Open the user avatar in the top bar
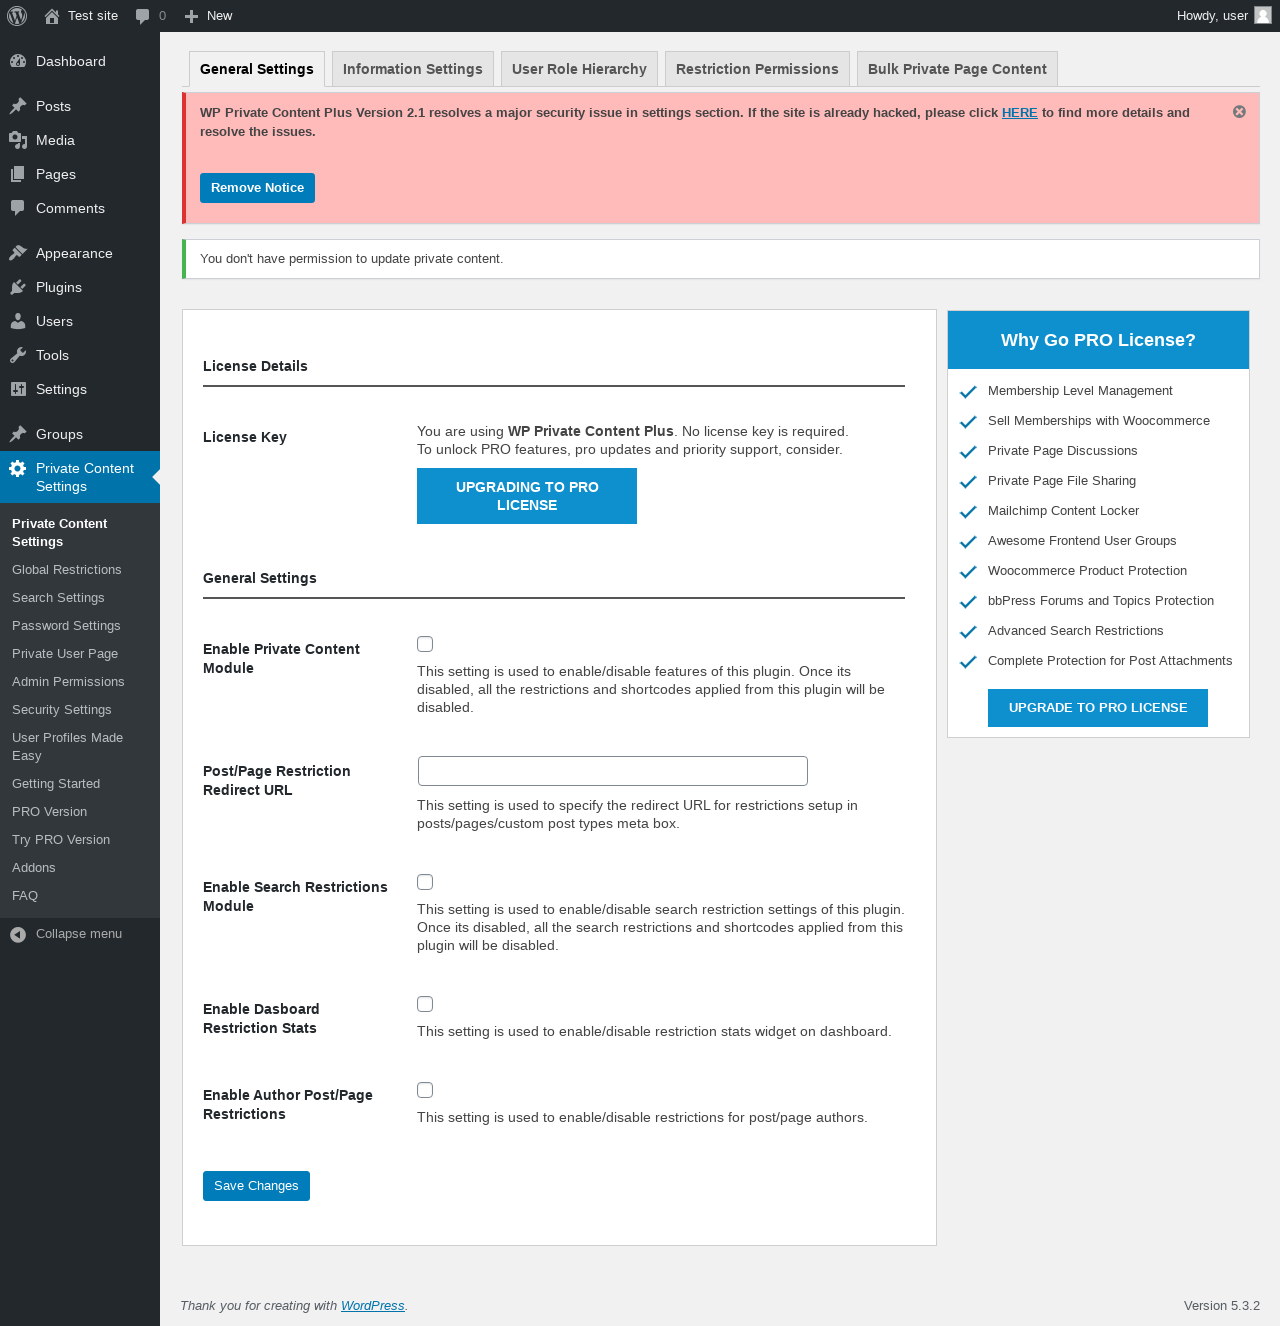The image size is (1280, 1326). click(1263, 15)
